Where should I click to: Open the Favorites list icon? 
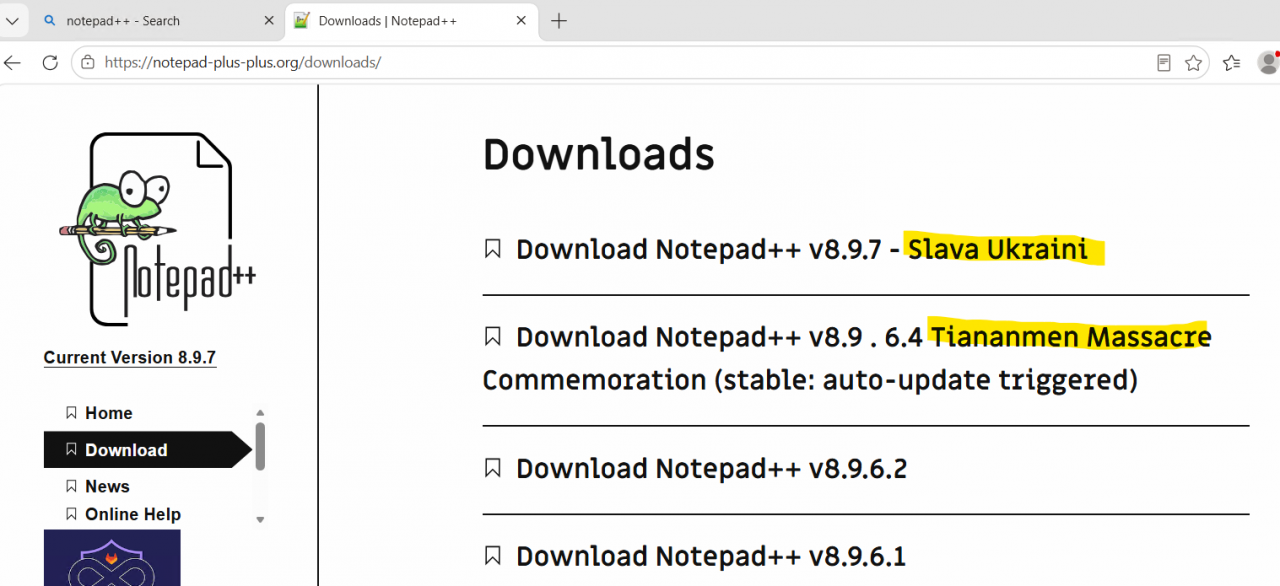pos(1231,63)
